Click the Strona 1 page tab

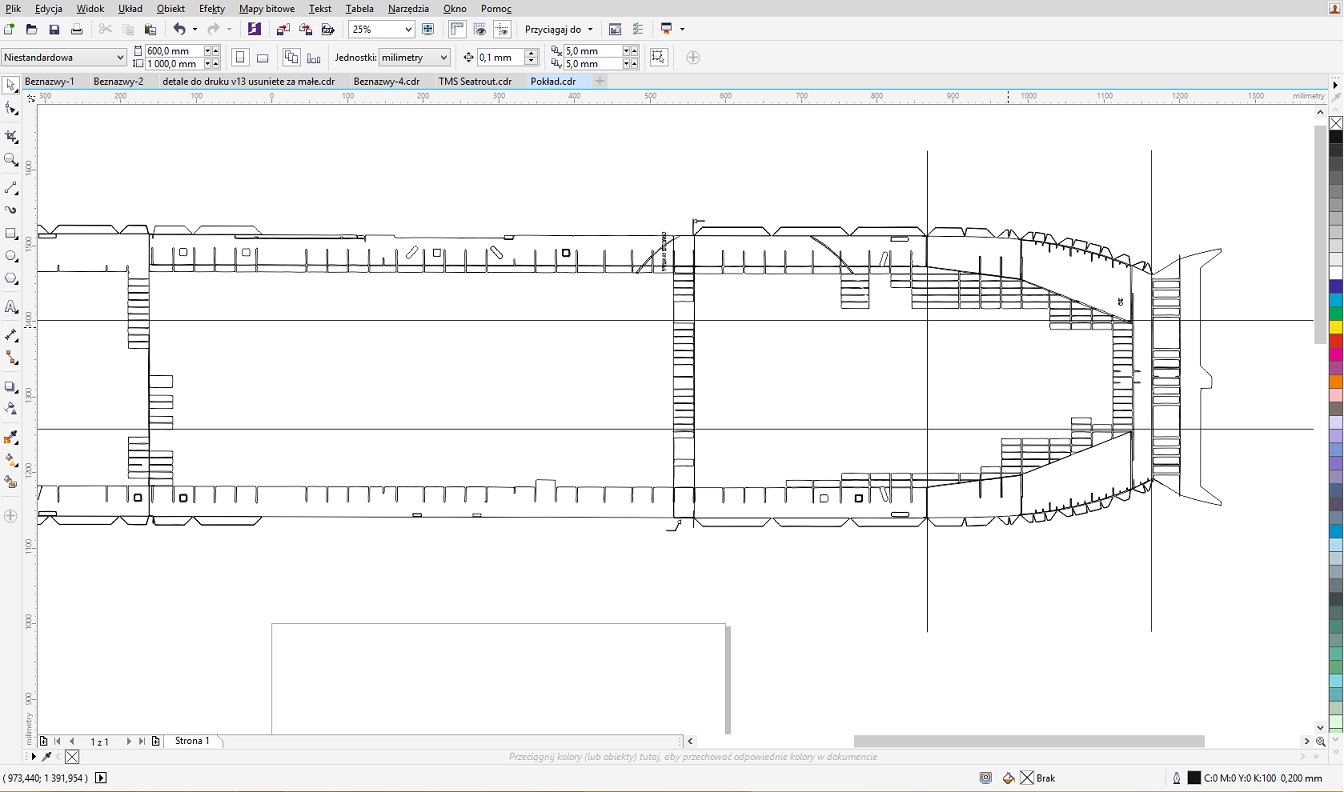pos(192,741)
